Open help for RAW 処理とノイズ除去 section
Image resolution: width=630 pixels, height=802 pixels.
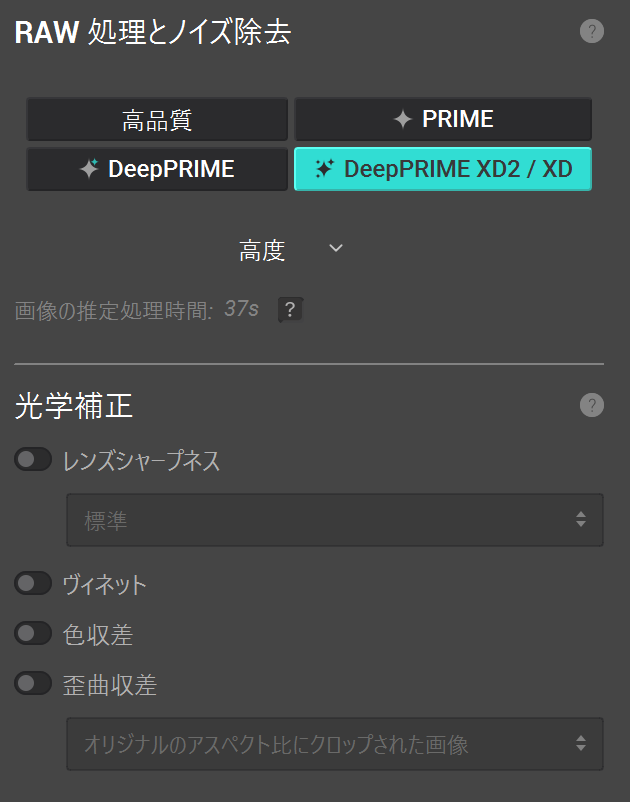(592, 31)
